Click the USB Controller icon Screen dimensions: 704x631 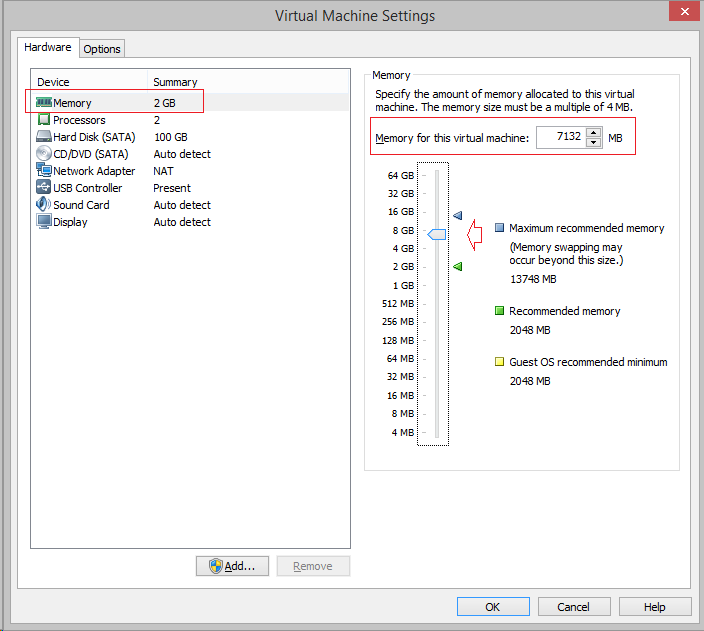pyautogui.click(x=44, y=187)
